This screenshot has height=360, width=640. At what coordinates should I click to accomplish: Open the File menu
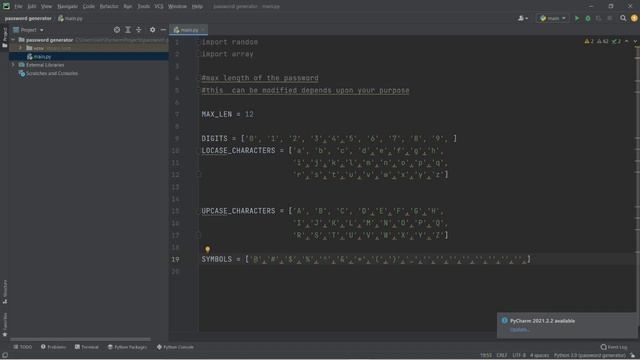[x=18, y=7]
